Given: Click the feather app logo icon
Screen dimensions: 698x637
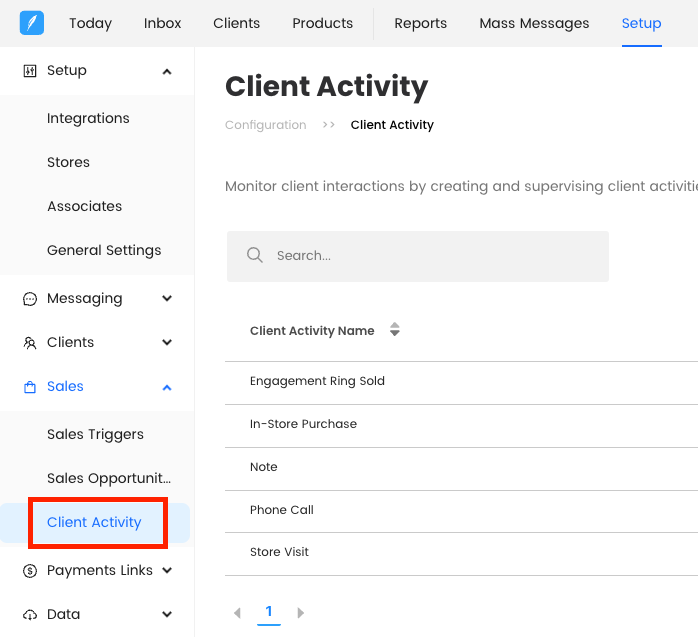Looking at the screenshot, I should tap(32, 23).
